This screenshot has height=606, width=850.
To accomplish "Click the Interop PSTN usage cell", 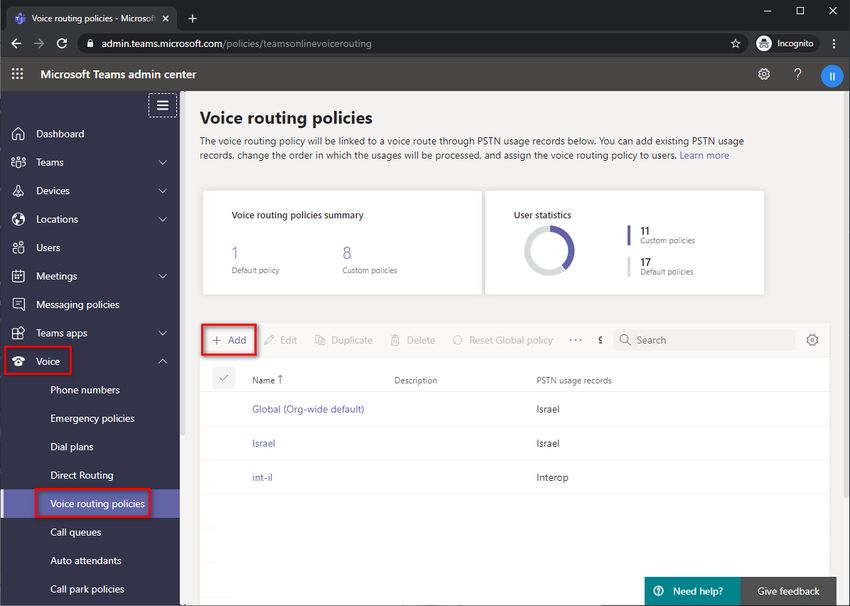I will [x=552, y=478].
